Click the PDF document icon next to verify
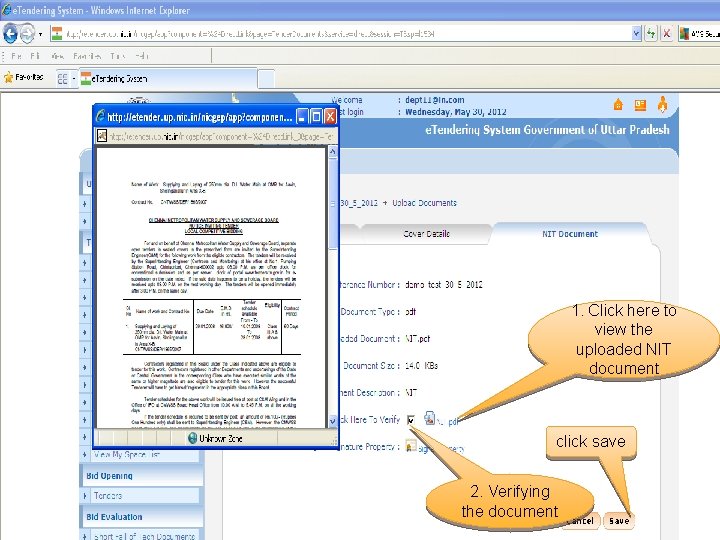The image size is (720, 540). pos(429,417)
